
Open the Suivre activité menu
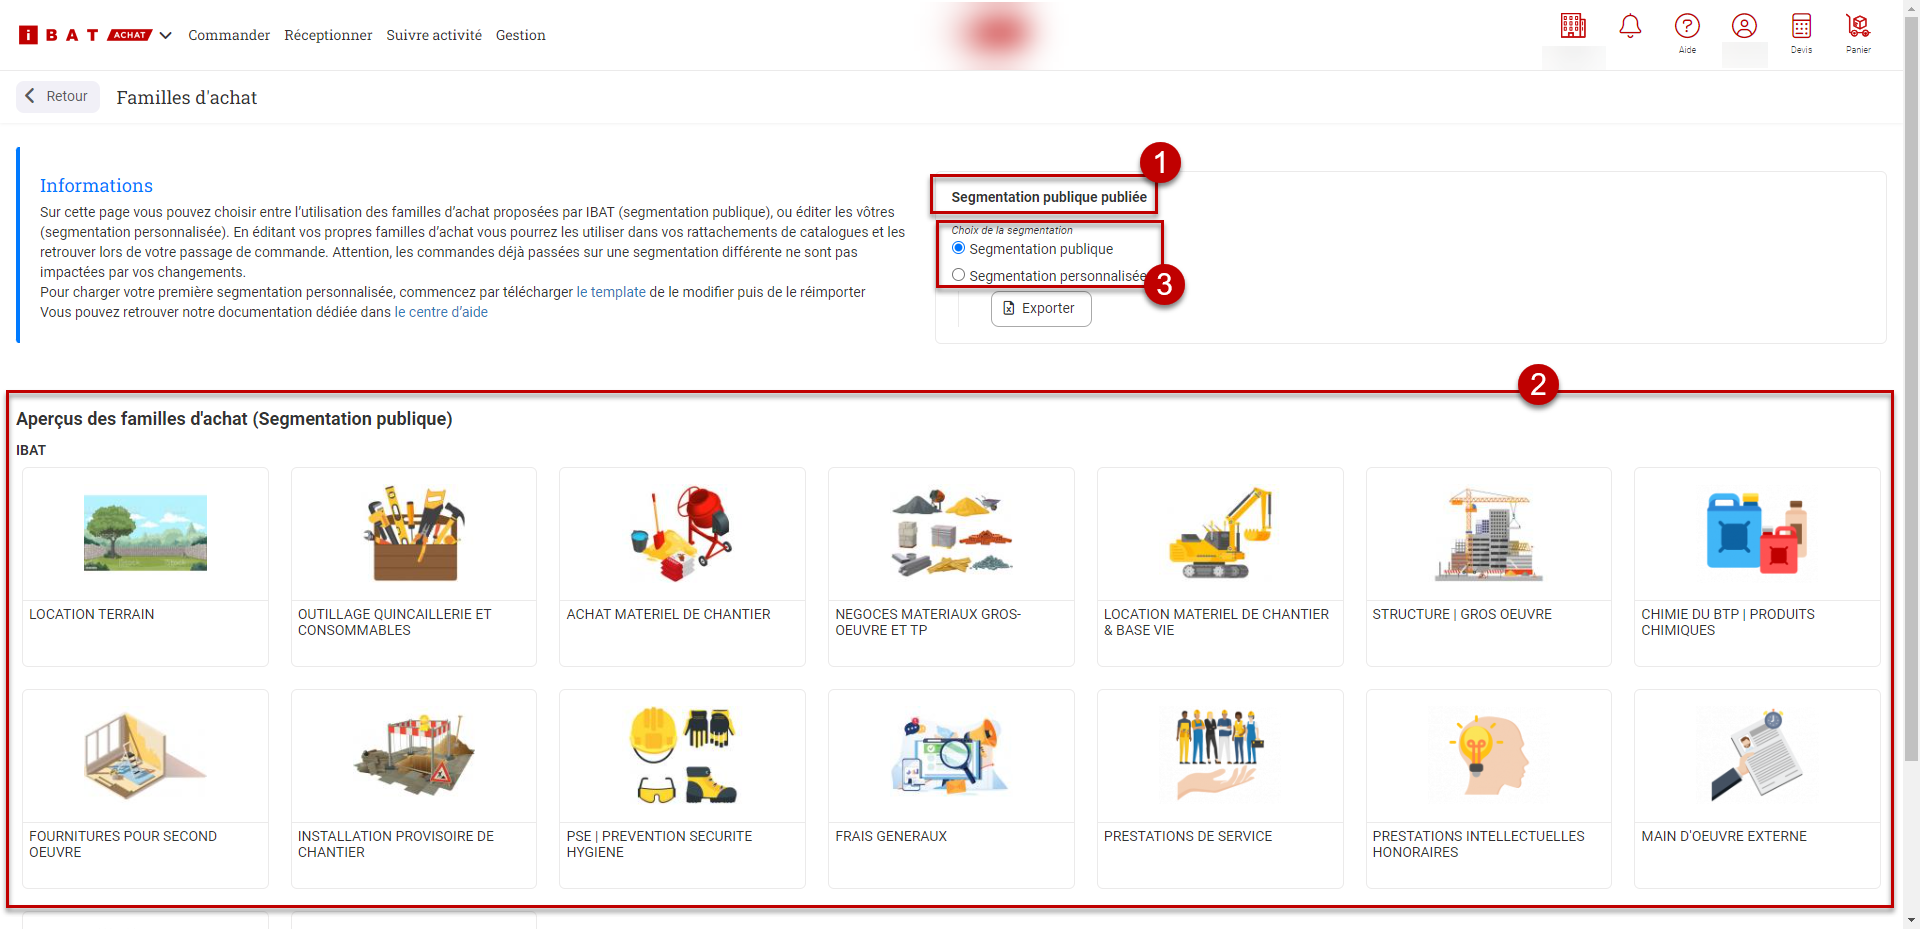(434, 35)
